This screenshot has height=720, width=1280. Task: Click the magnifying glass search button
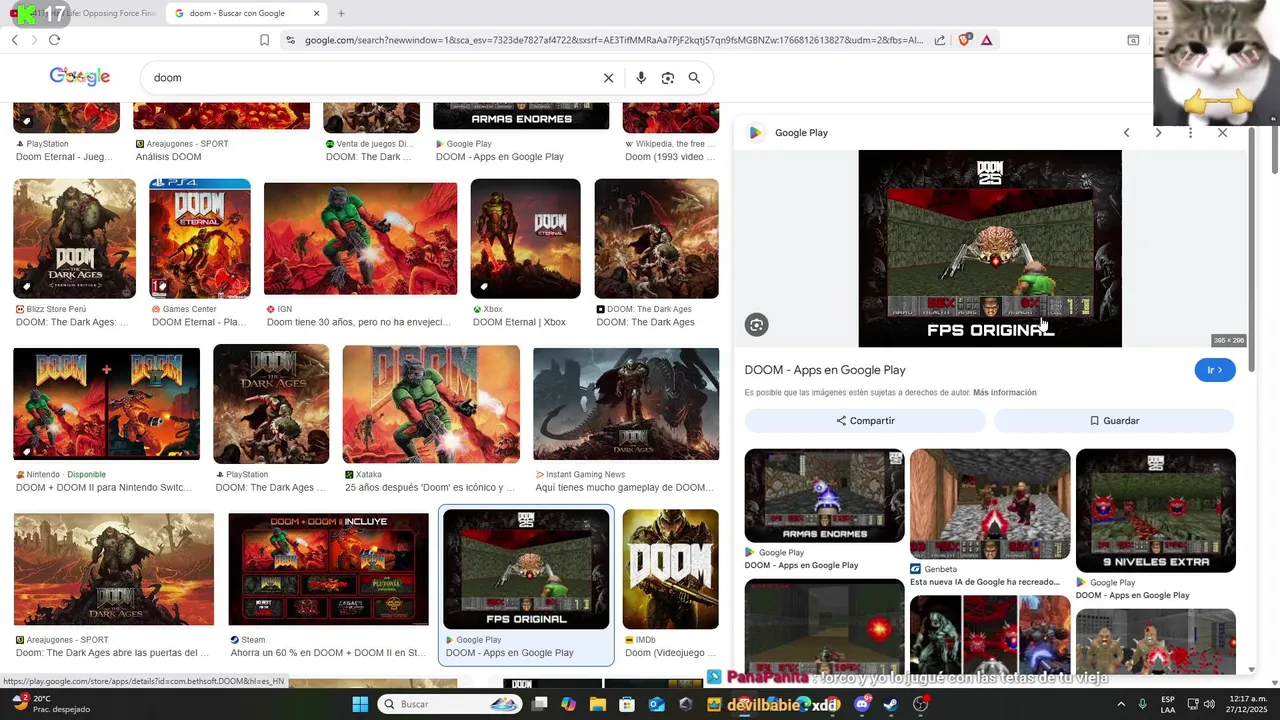click(694, 78)
